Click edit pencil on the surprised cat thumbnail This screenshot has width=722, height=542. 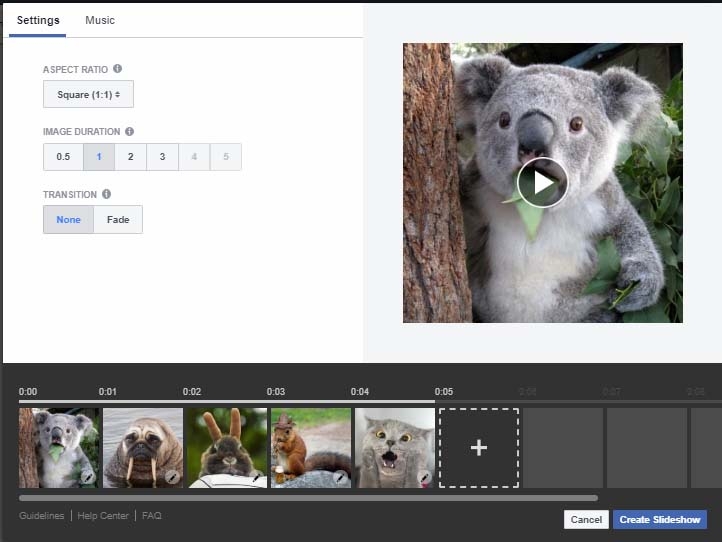pos(424,478)
